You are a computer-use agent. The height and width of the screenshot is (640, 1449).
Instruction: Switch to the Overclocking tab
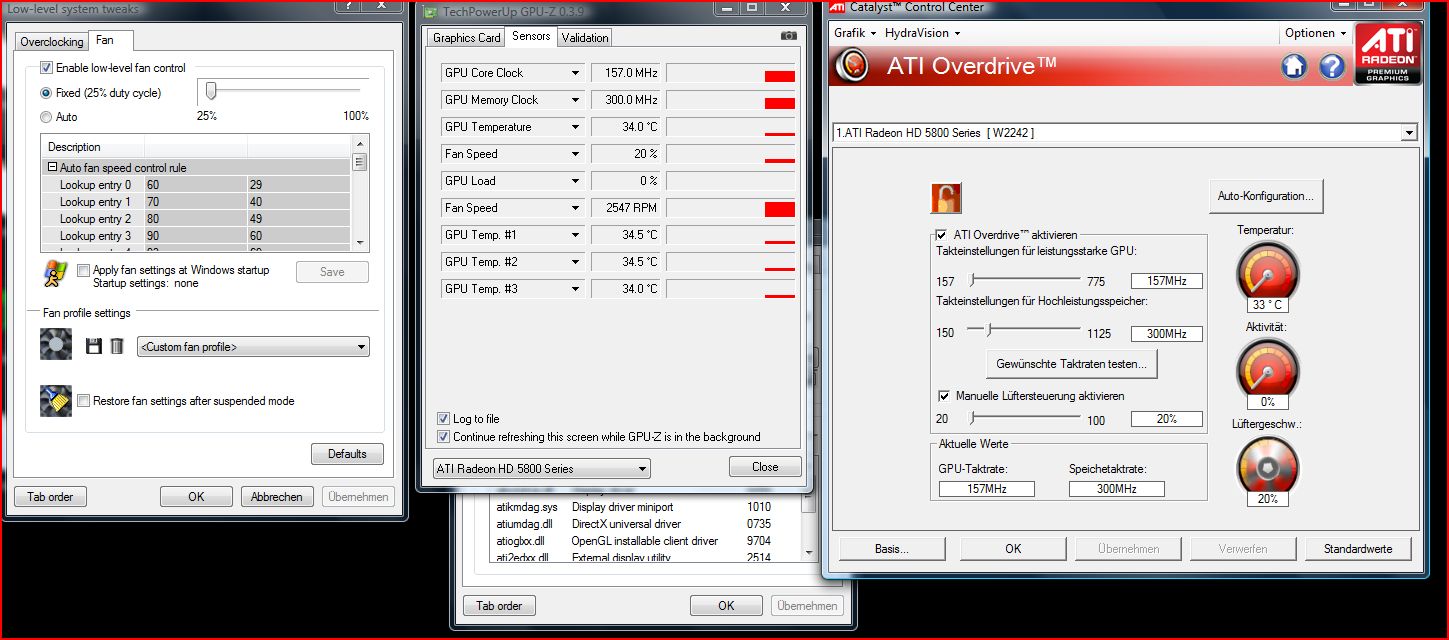point(52,42)
